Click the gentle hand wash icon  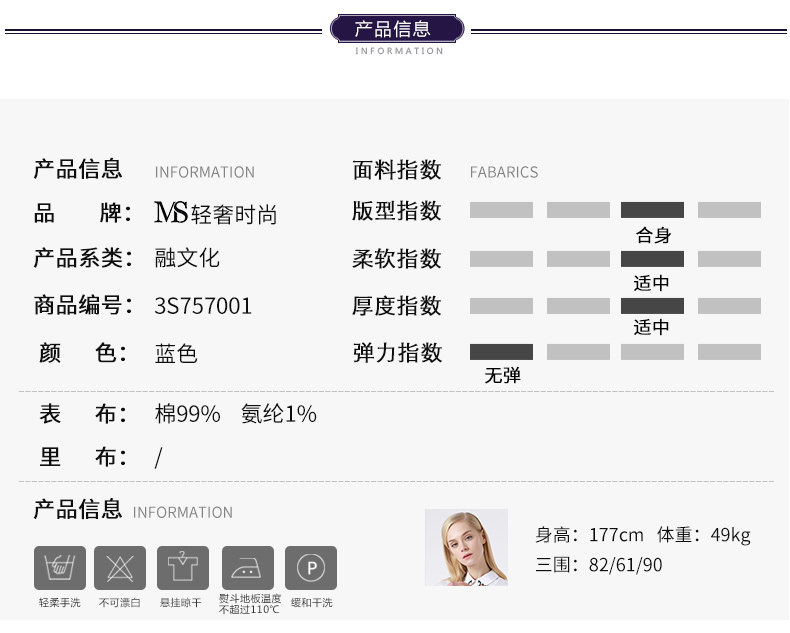[x=59, y=568]
